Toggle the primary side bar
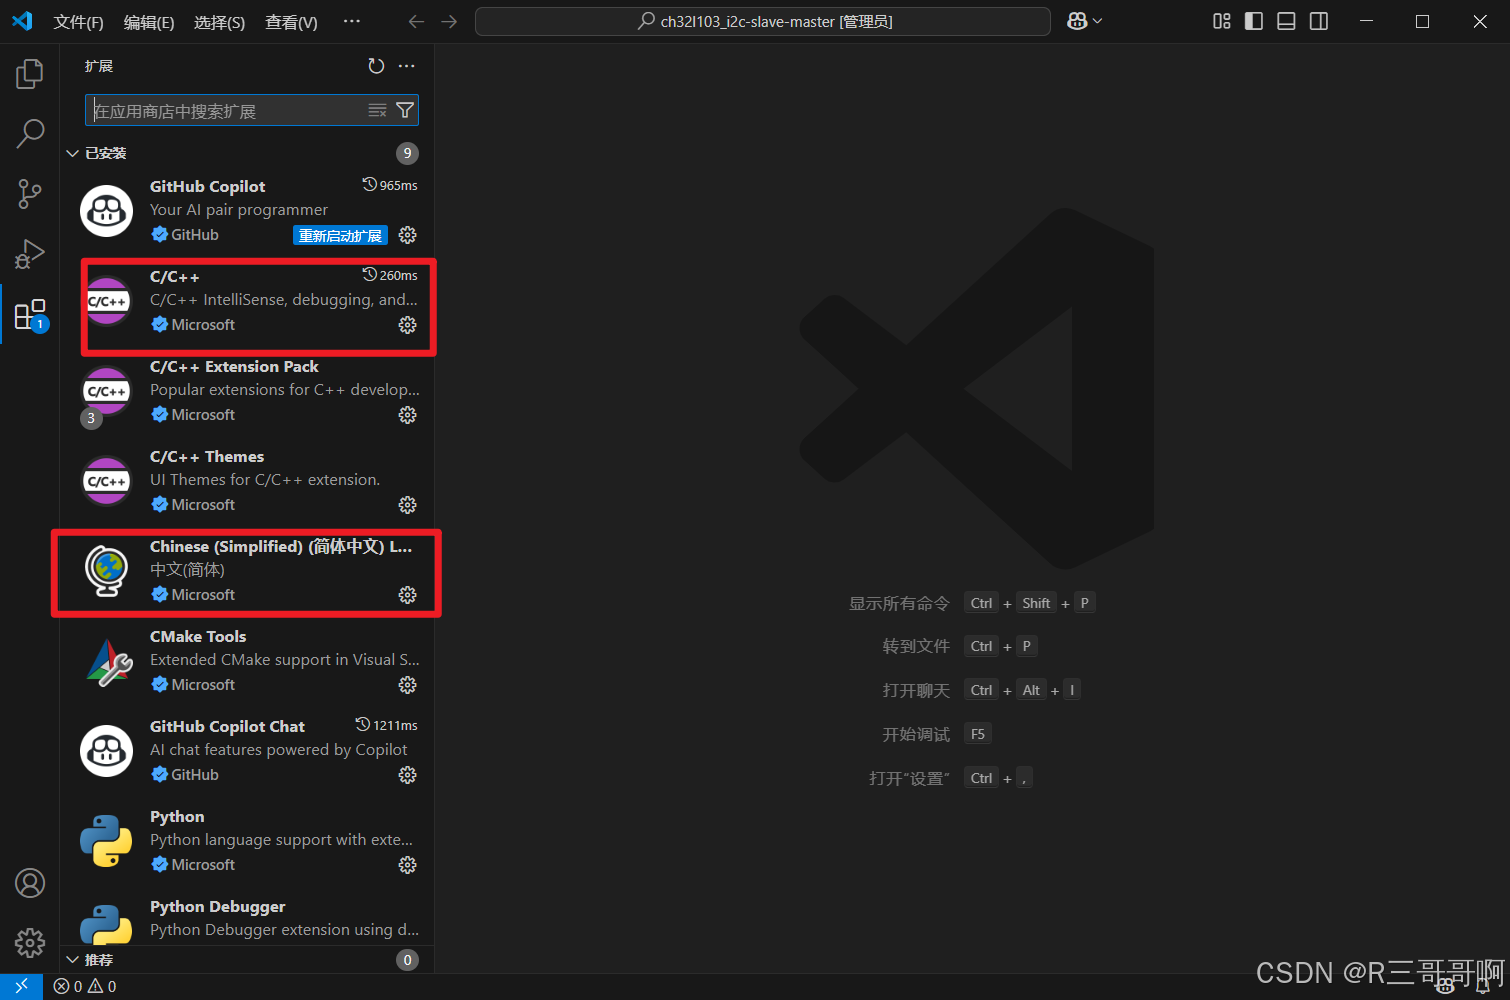 tap(1253, 21)
